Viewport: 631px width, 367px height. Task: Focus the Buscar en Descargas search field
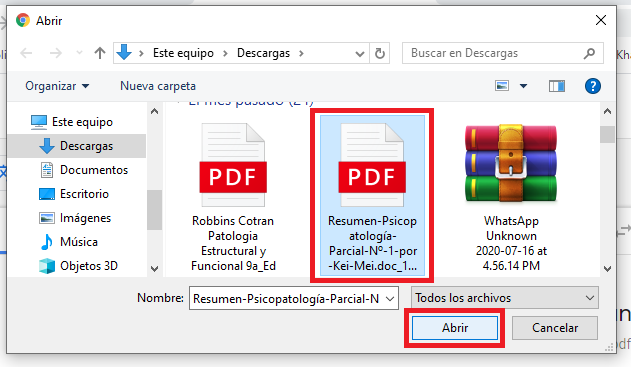click(x=495, y=53)
